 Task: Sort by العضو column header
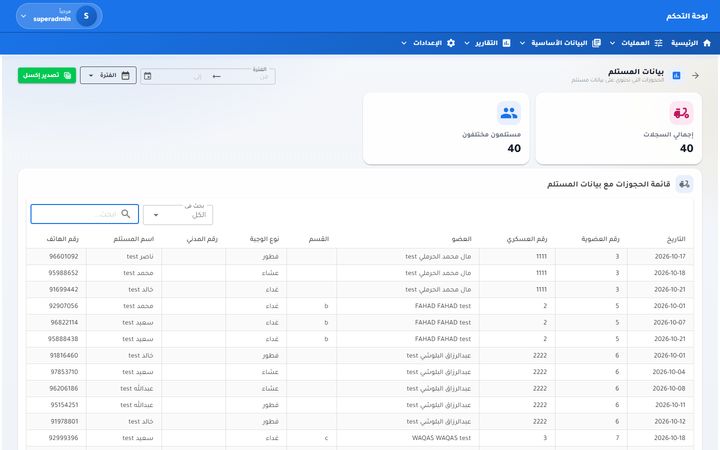[x=461, y=239]
